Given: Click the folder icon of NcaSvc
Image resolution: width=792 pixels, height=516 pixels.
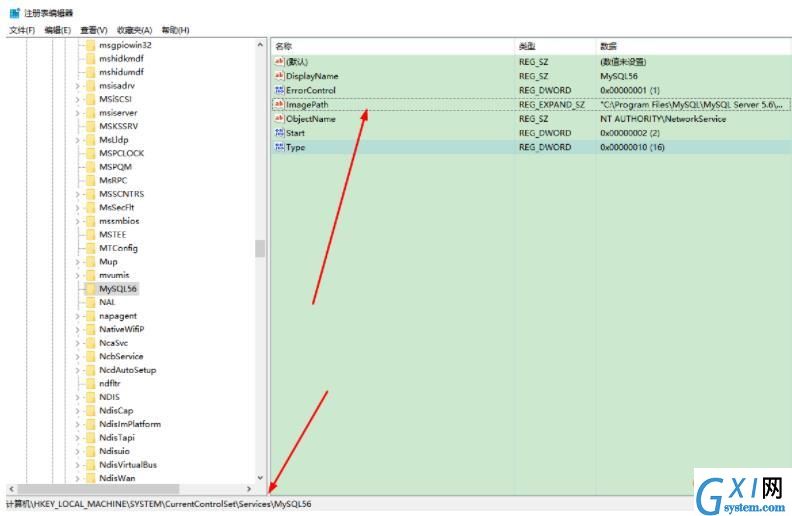Looking at the screenshot, I should [90, 343].
